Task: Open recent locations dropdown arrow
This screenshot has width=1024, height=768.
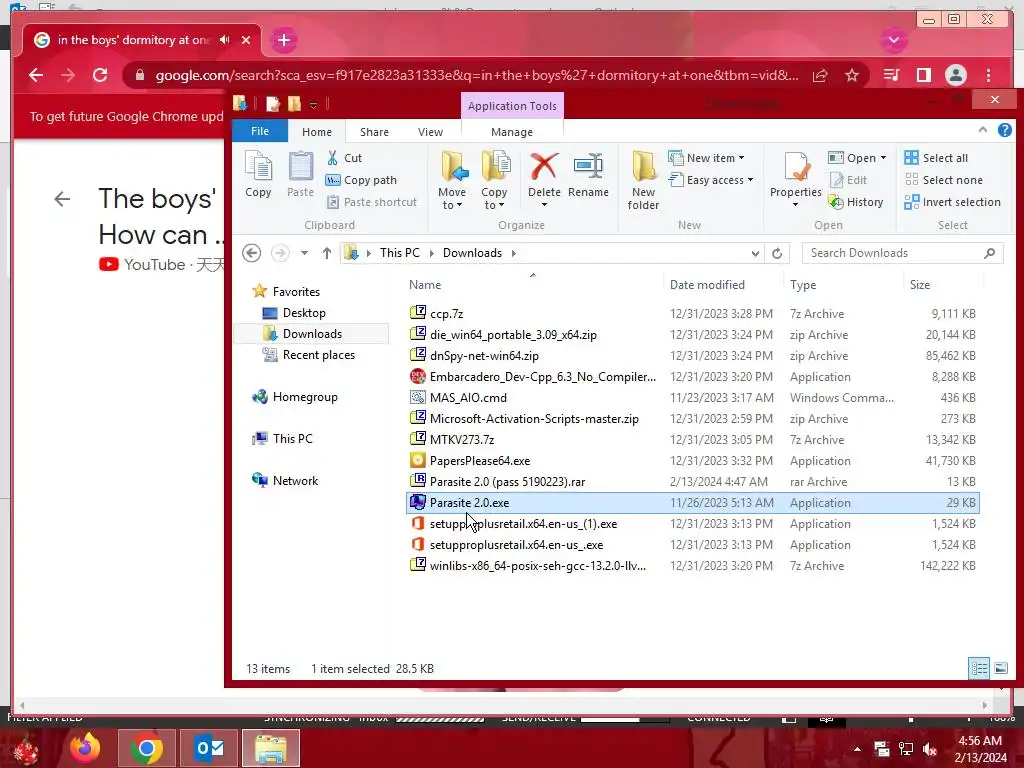Action: point(304,253)
